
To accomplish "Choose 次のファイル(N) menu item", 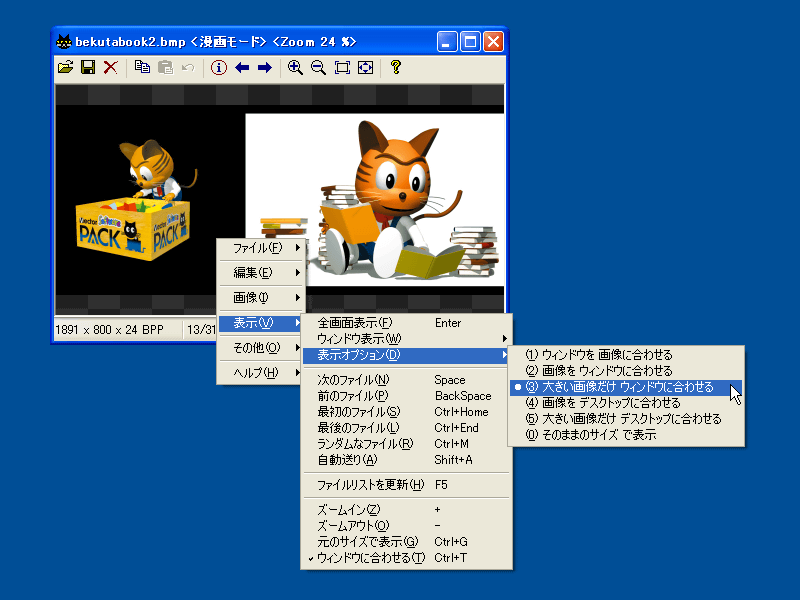I will [x=407, y=380].
